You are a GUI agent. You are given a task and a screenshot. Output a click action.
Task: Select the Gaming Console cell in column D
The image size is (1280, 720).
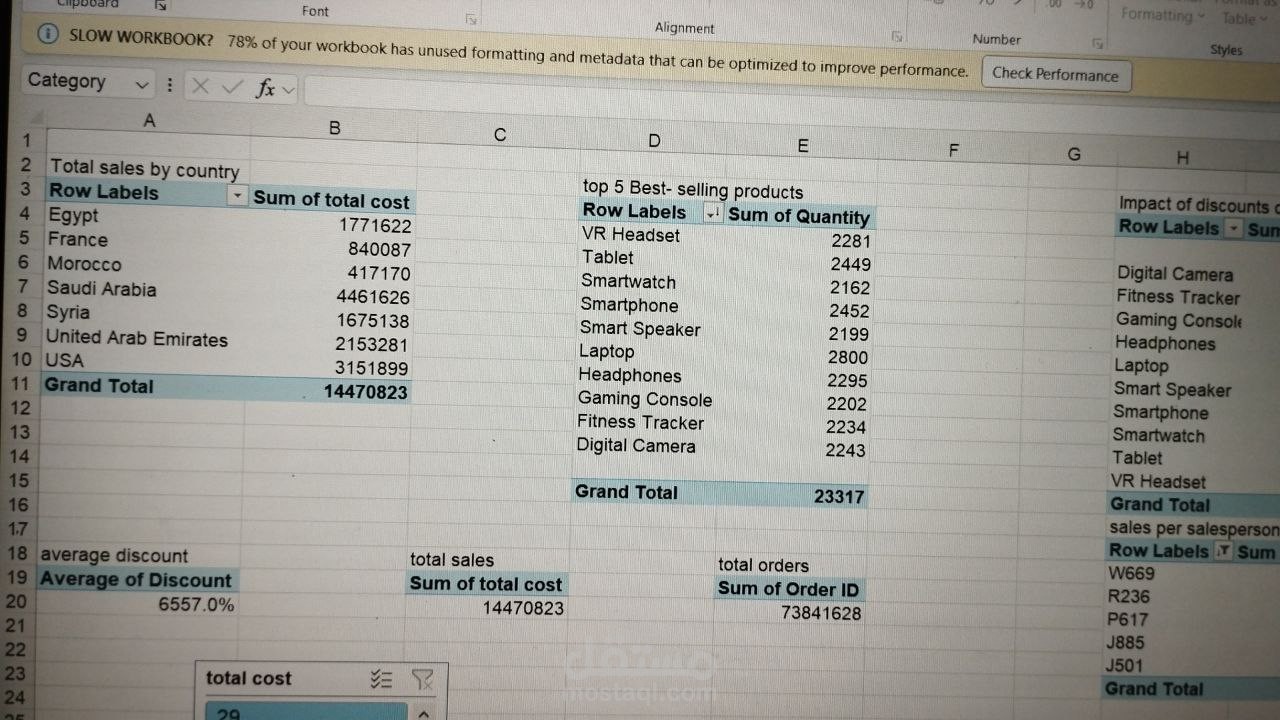click(647, 398)
